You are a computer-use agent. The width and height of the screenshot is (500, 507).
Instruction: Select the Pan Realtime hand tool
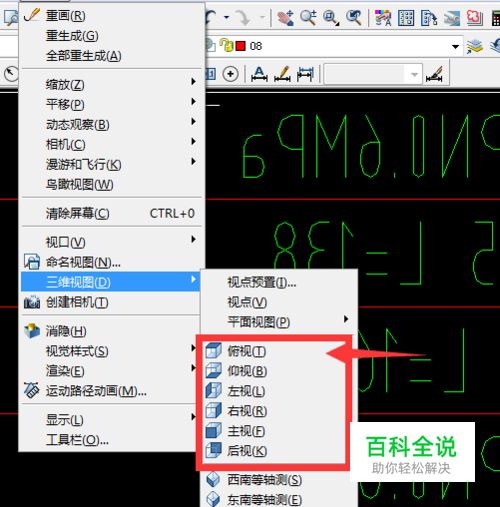286,17
